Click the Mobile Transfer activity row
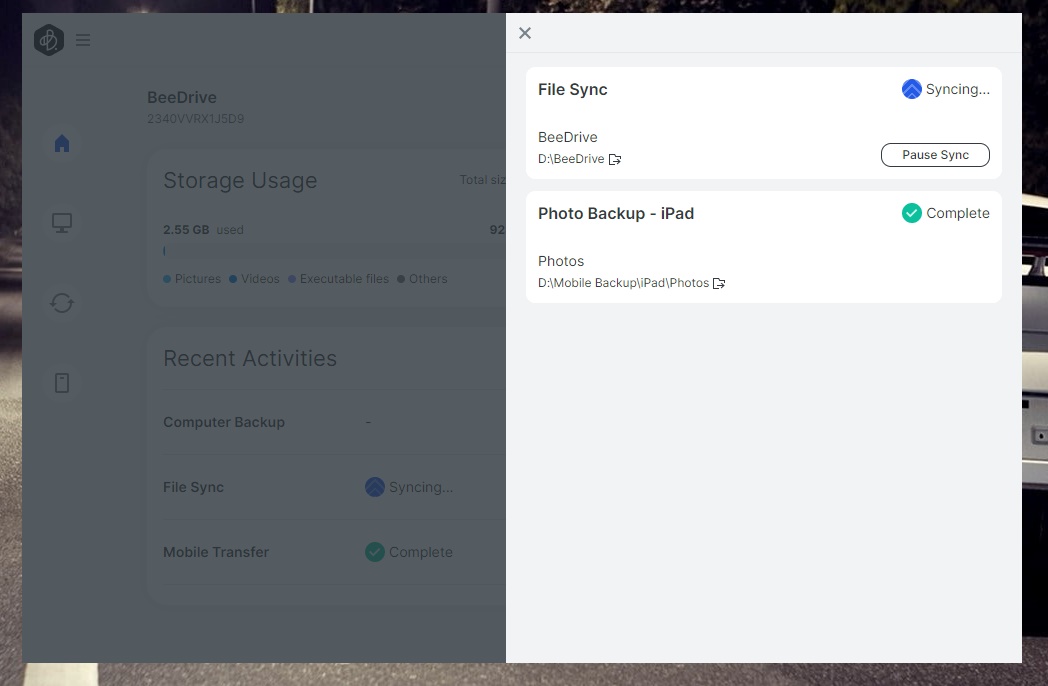This screenshot has height=686, width=1048. 216,552
